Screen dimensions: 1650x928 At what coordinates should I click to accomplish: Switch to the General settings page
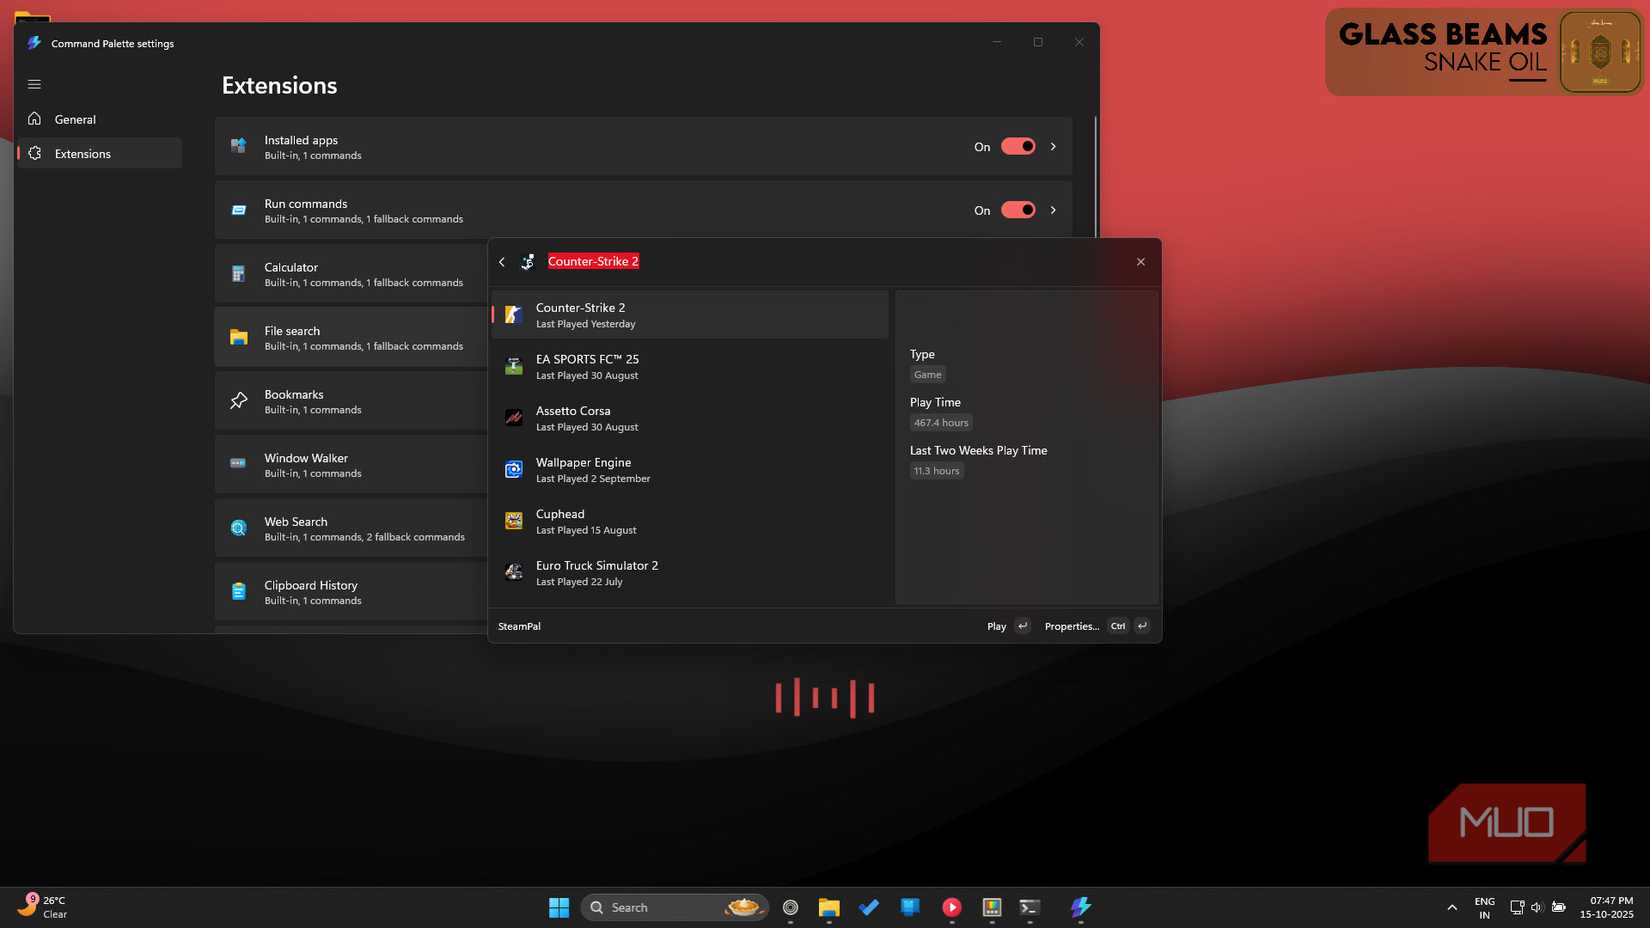(75, 119)
